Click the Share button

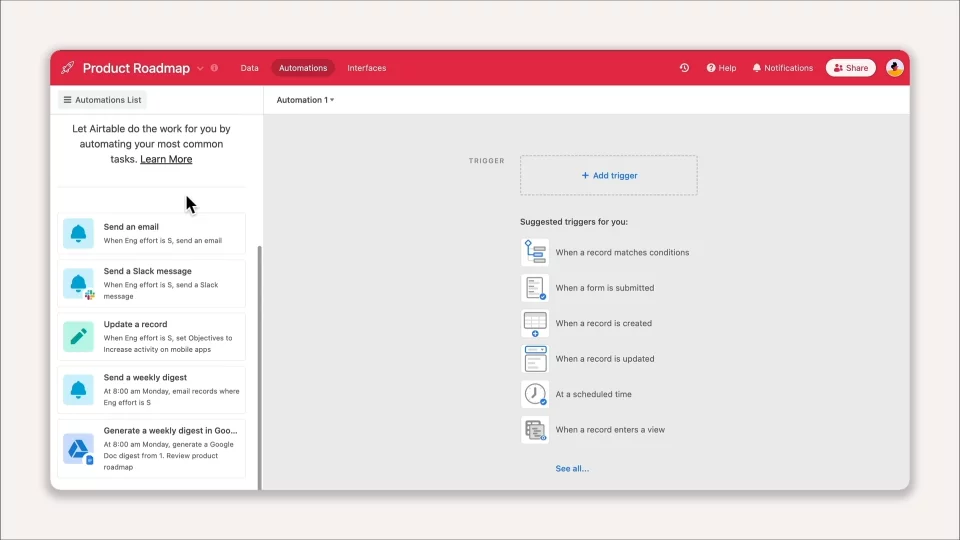(850, 68)
